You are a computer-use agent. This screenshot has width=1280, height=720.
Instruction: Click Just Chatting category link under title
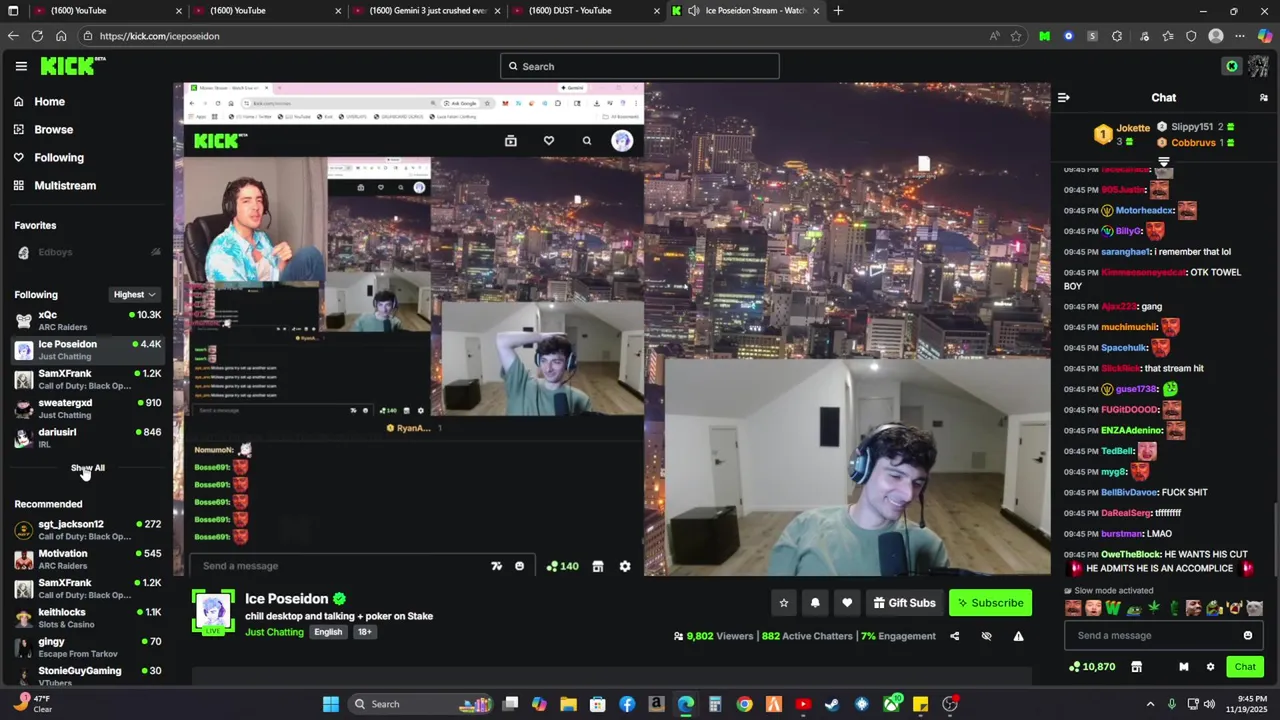click(274, 632)
